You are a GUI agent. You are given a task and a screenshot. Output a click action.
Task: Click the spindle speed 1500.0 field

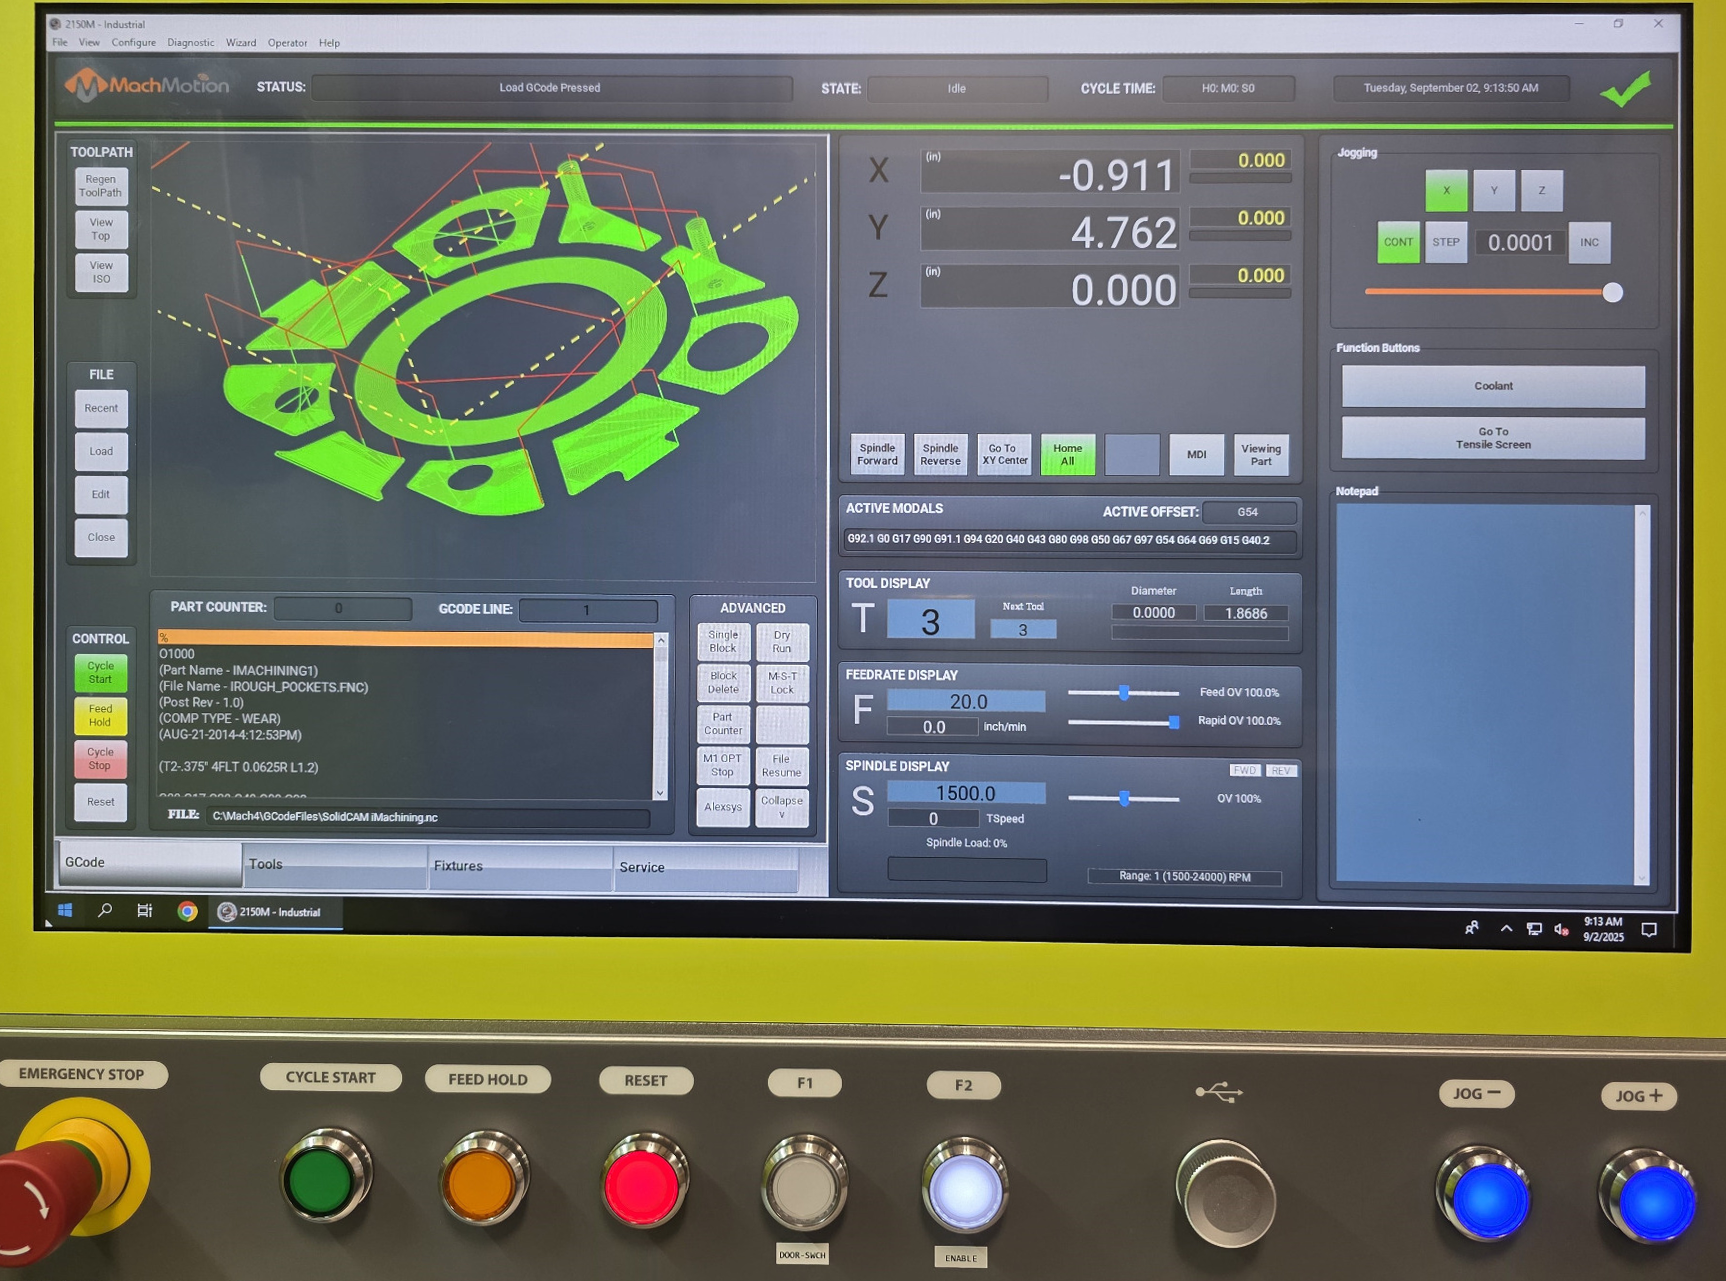tap(965, 793)
